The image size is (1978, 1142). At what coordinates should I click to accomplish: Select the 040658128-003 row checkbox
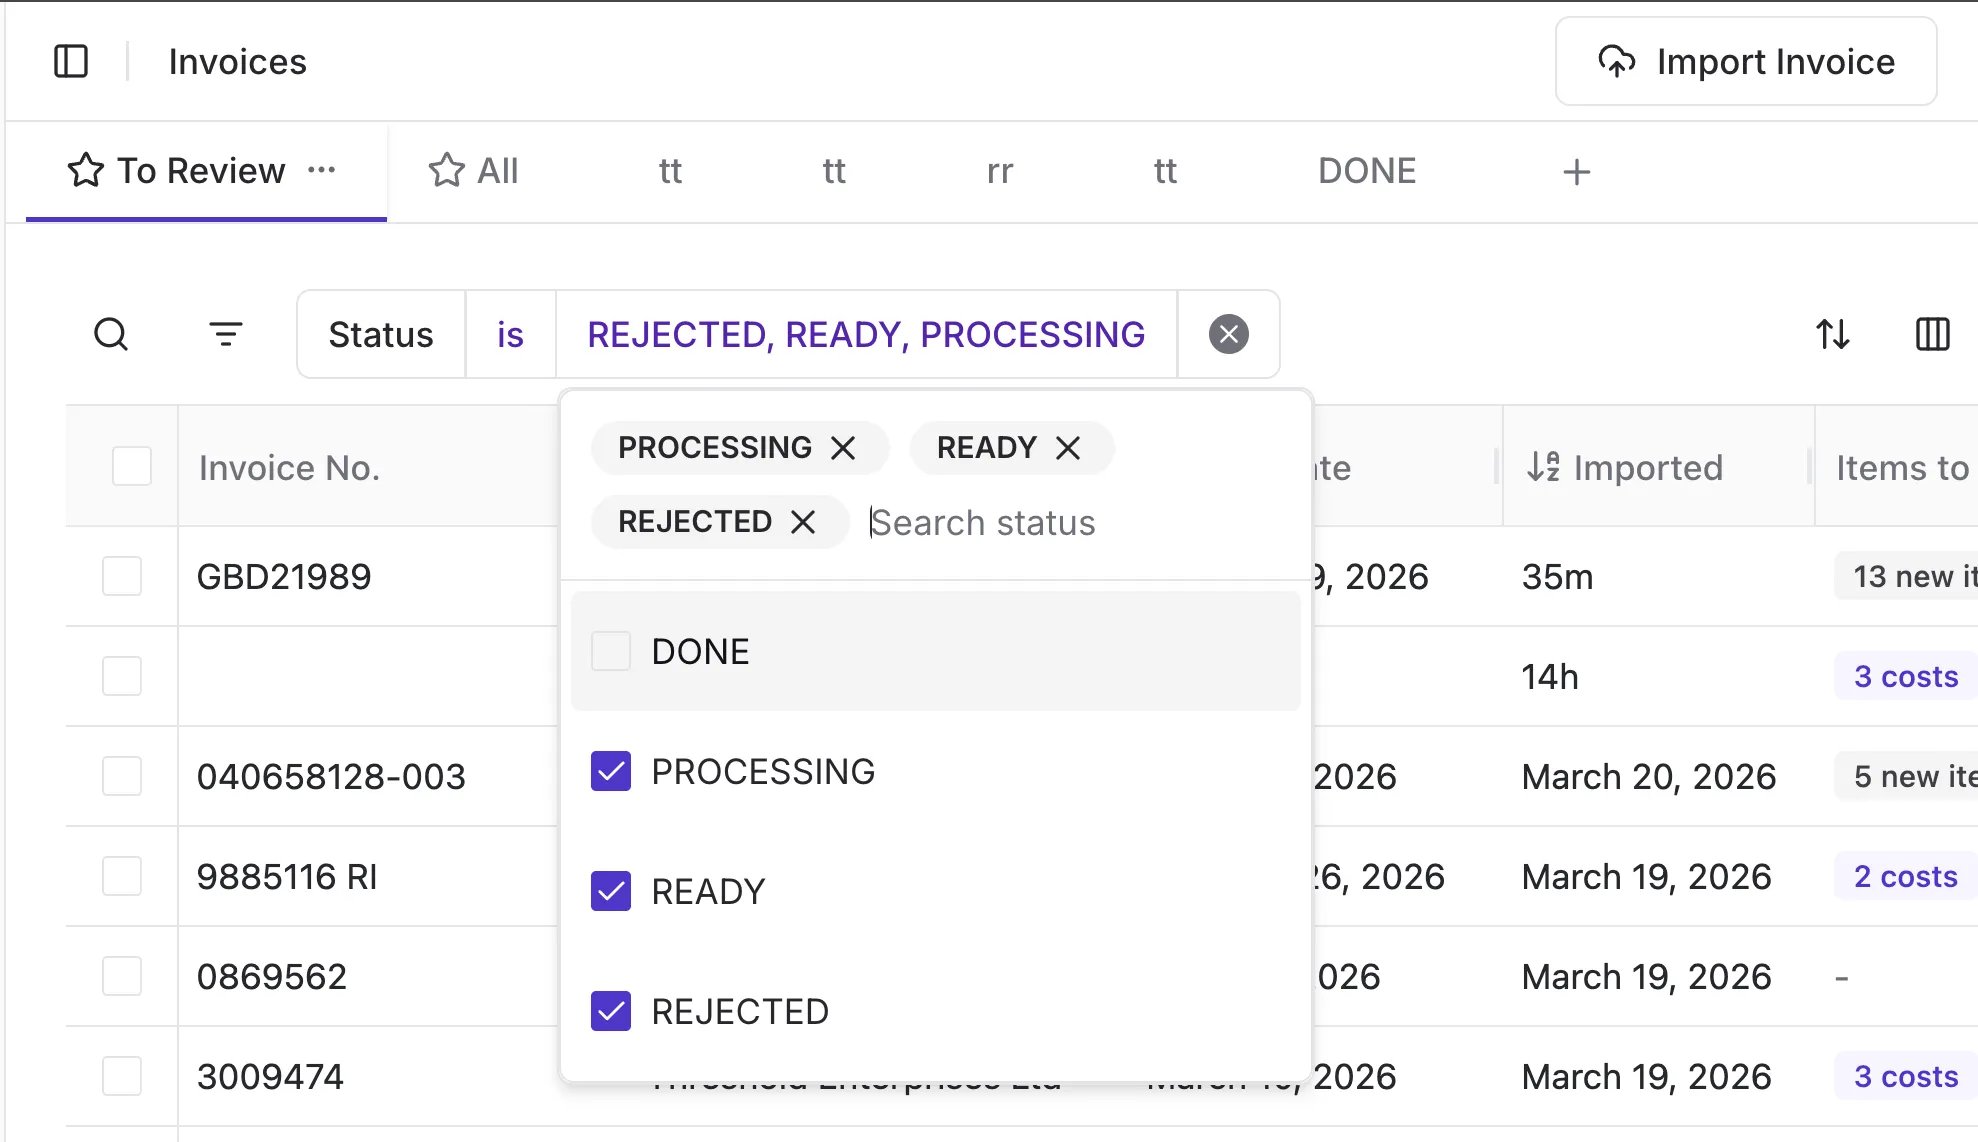(x=122, y=776)
